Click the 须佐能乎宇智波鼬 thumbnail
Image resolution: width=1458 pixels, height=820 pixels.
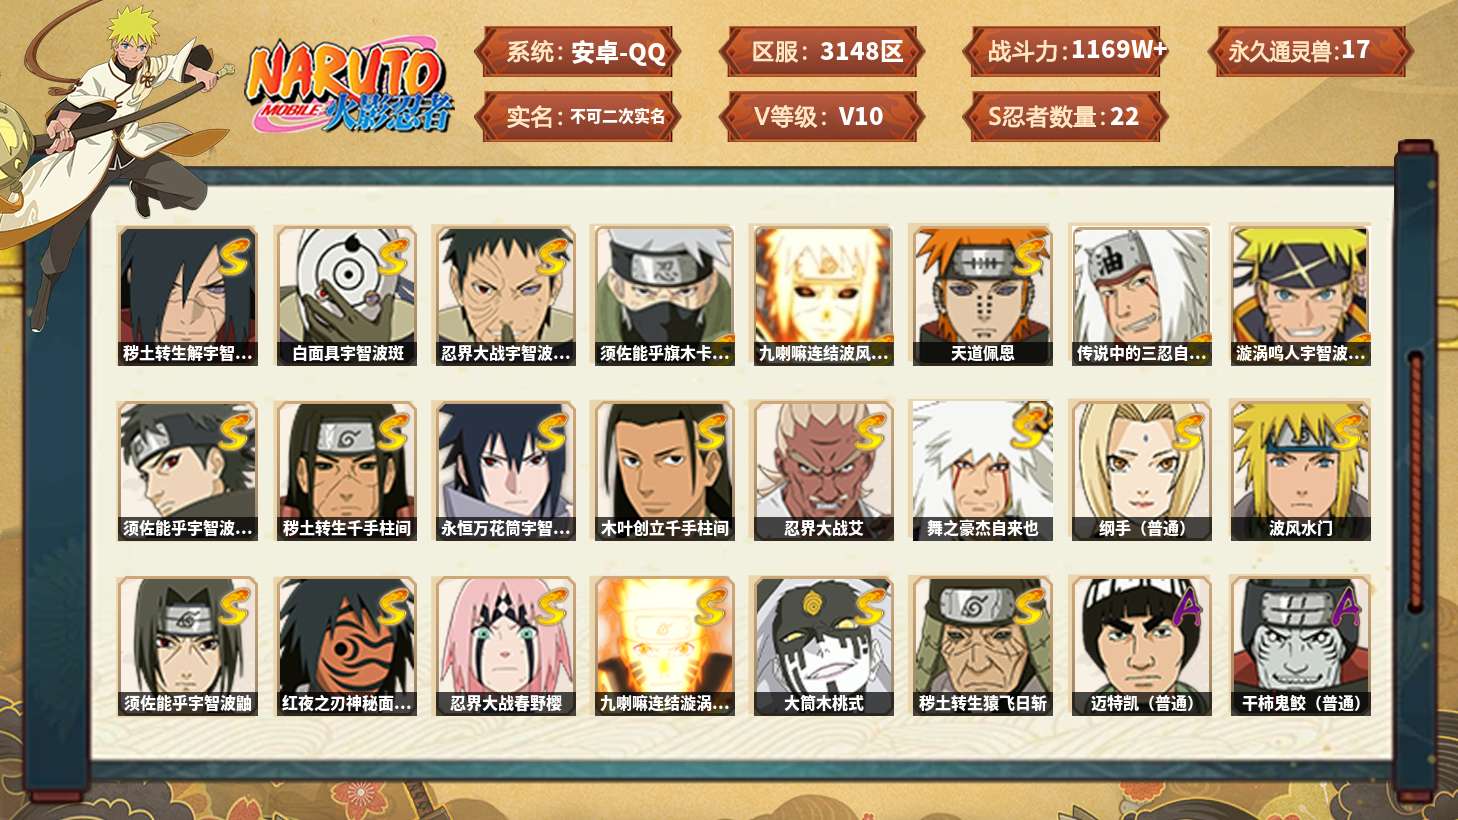pos(188,646)
